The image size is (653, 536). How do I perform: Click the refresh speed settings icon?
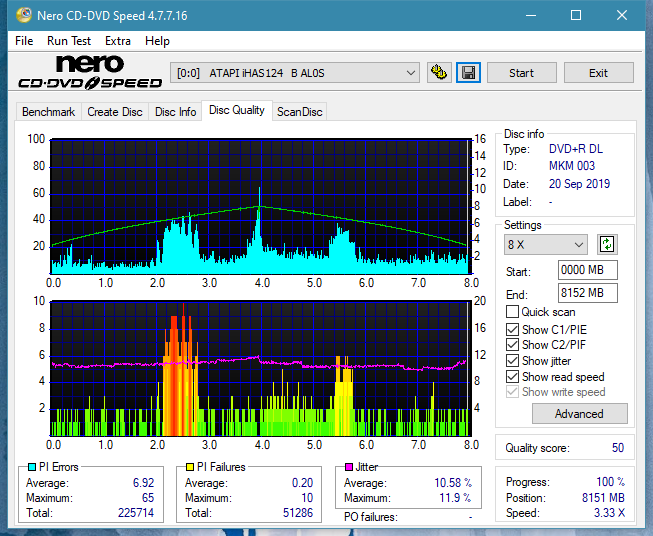607,244
